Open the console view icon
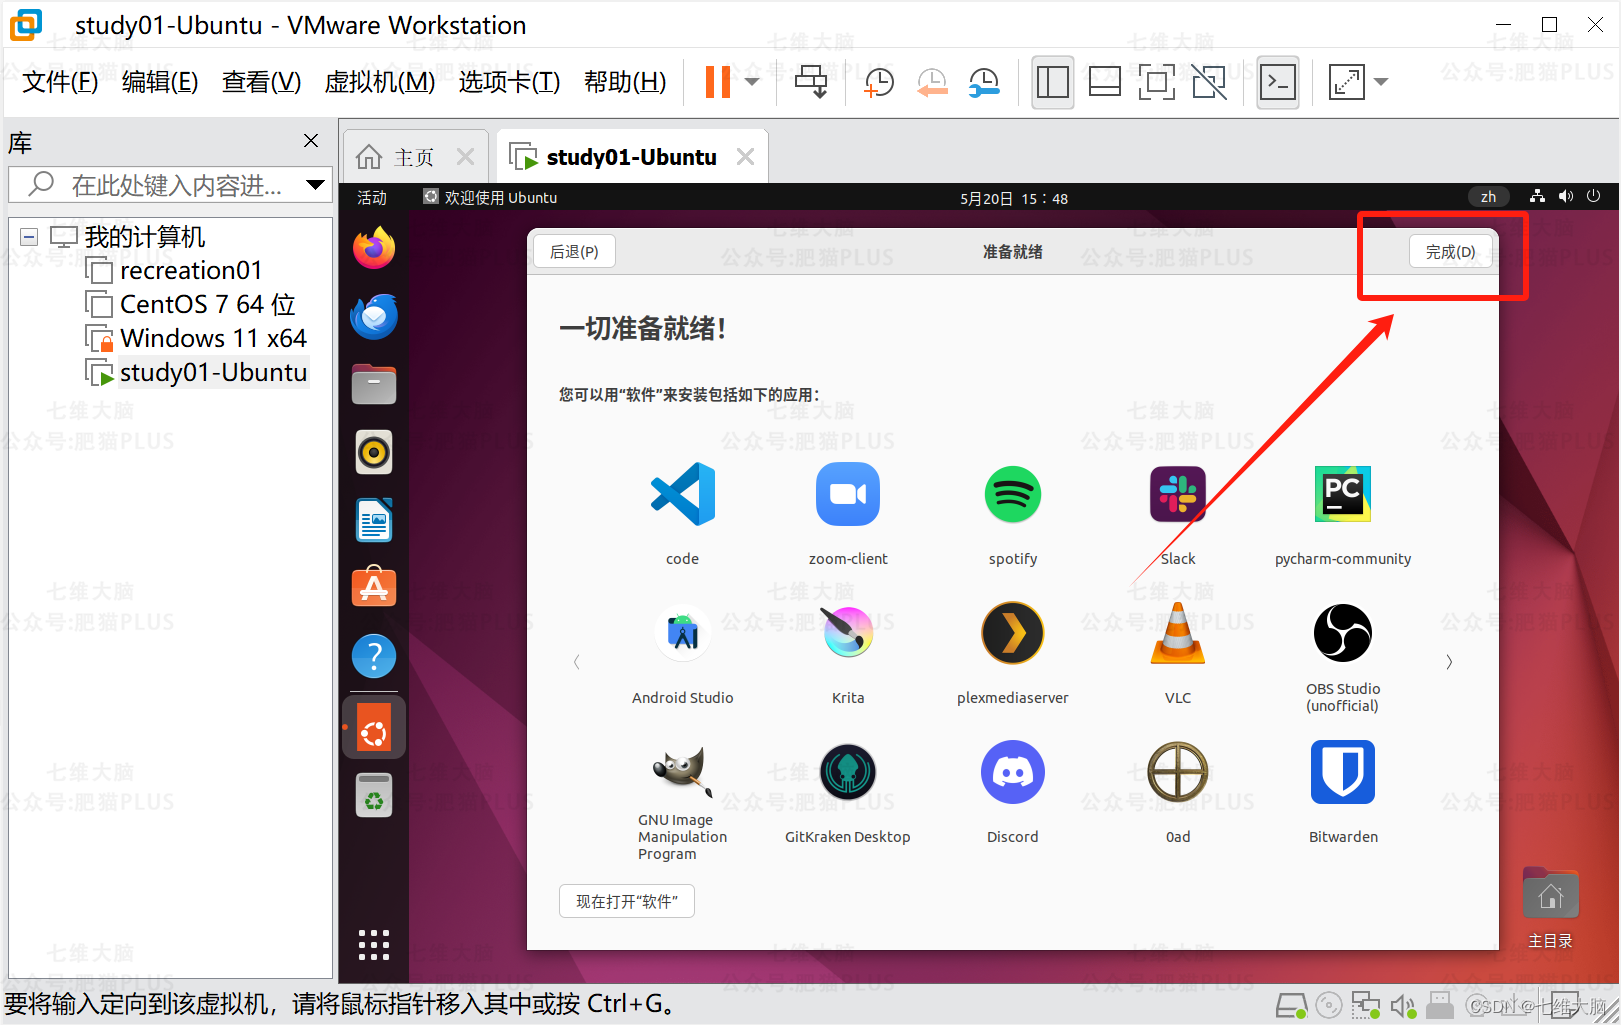 click(1278, 82)
